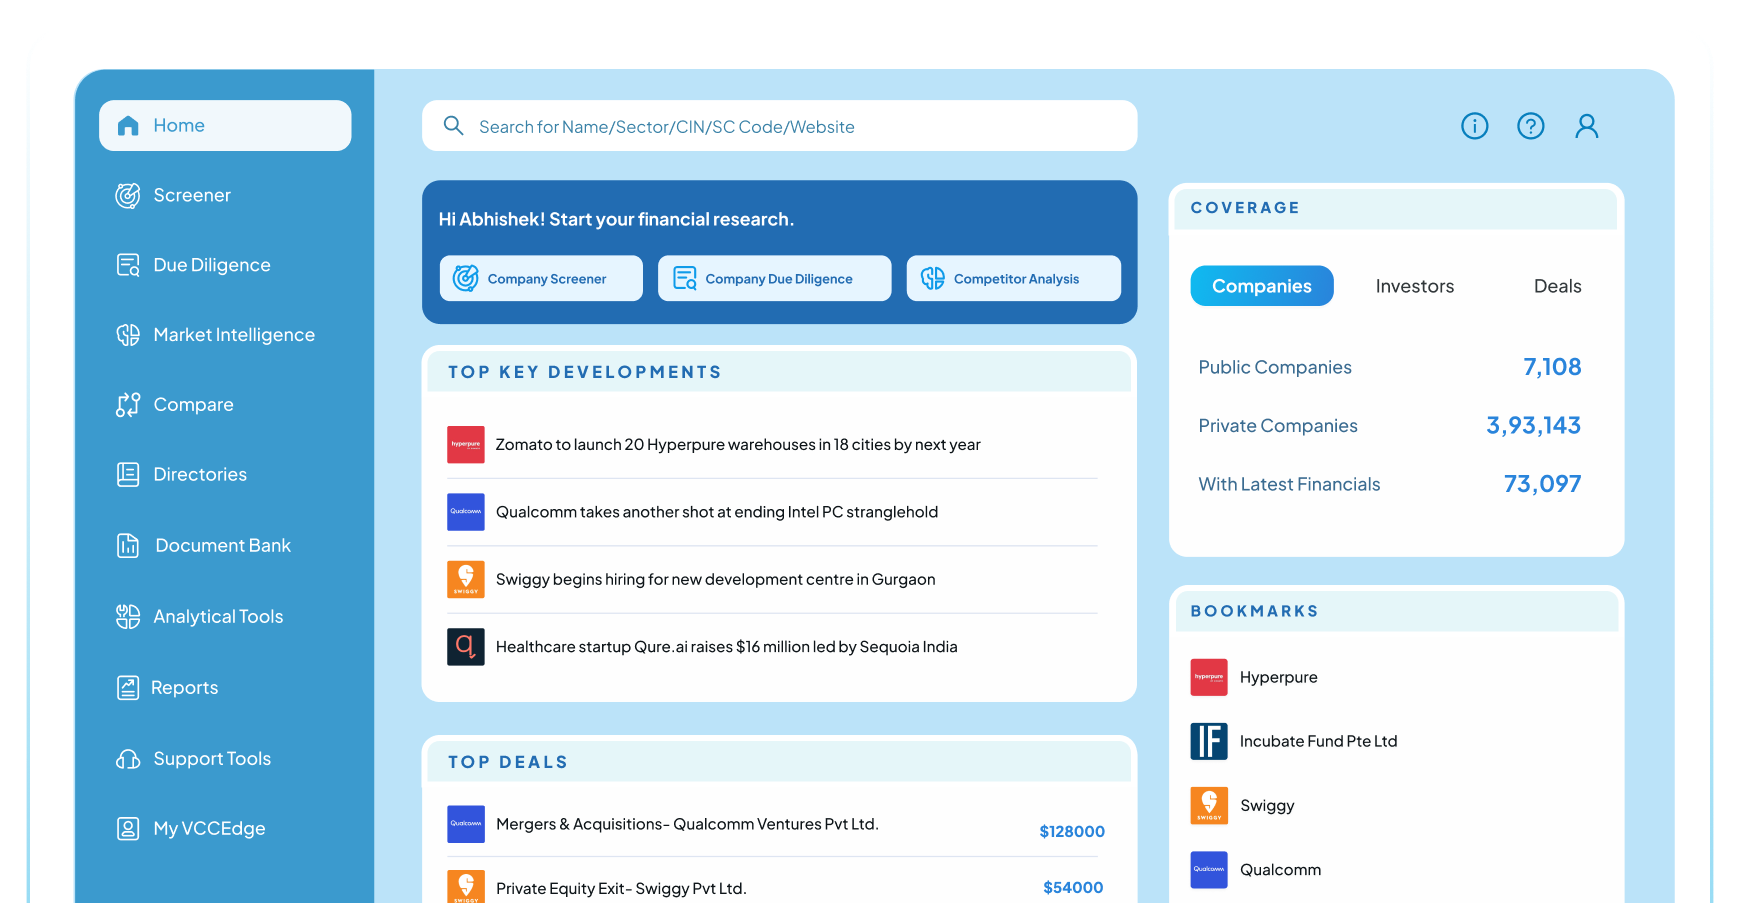Click the search magnifier icon

click(x=453, y=126)
